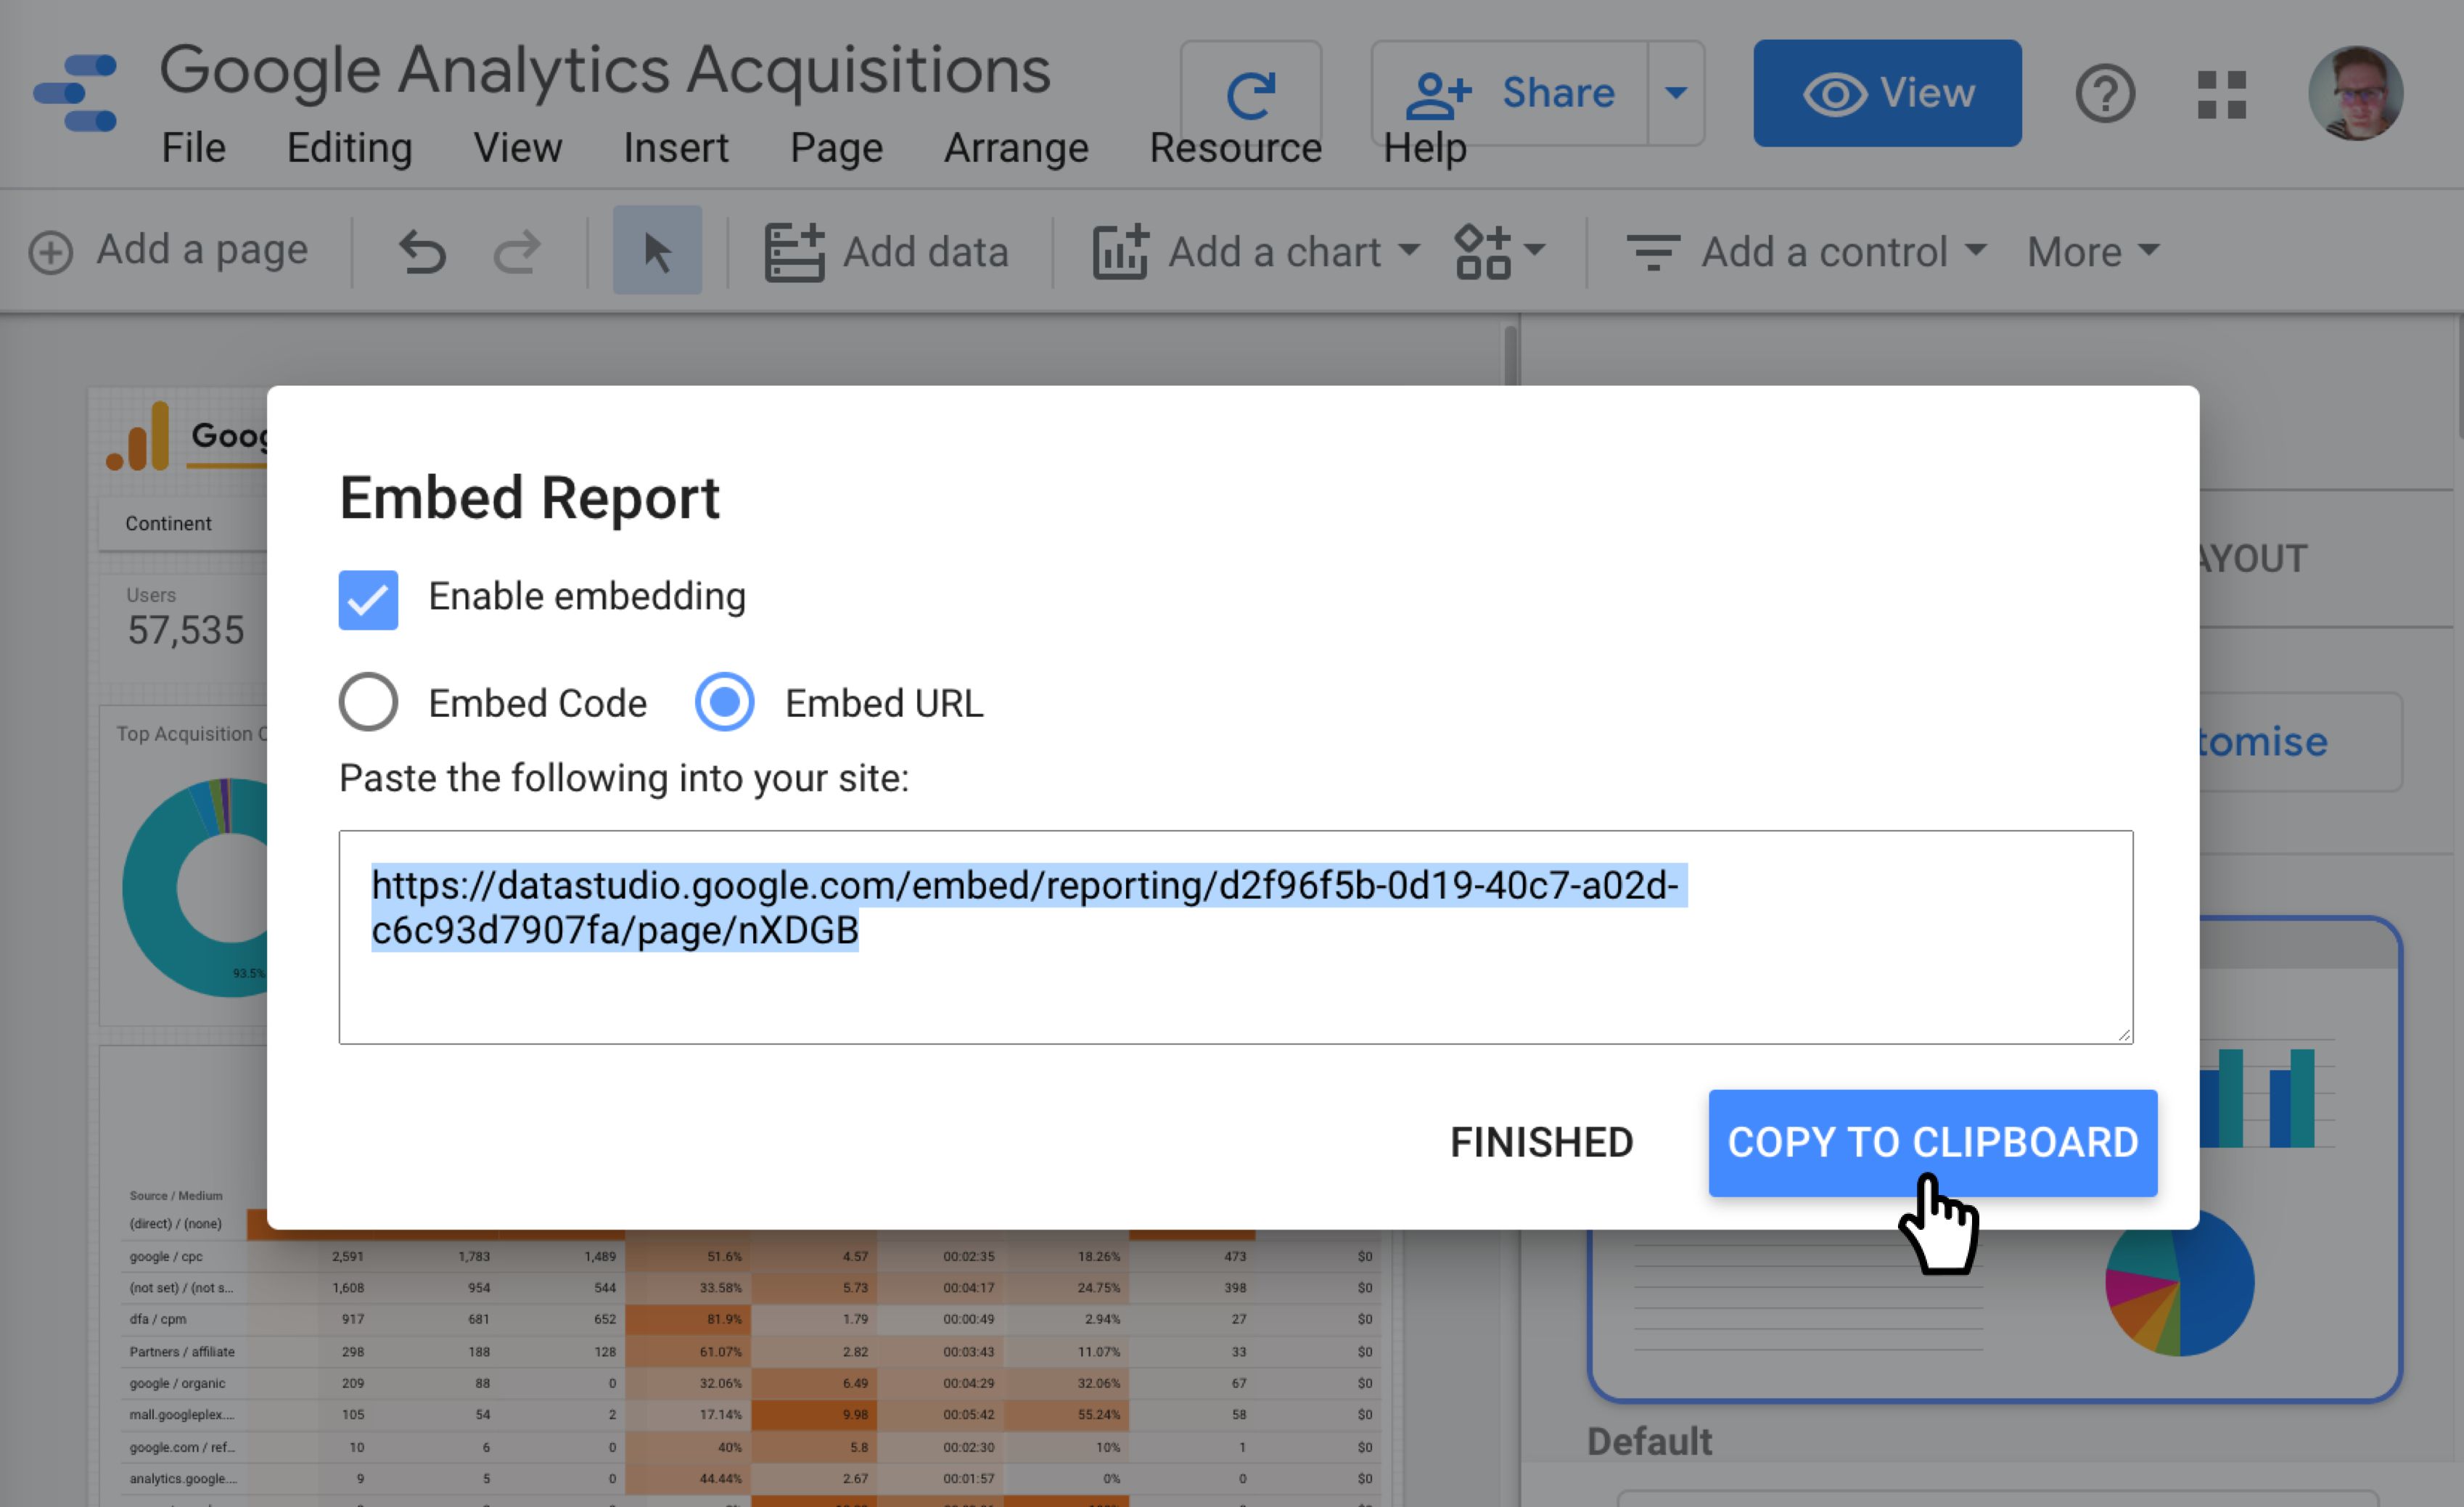2464x1507 pixels.
Task: Click the Add data icon
Action: click(794, 252)
